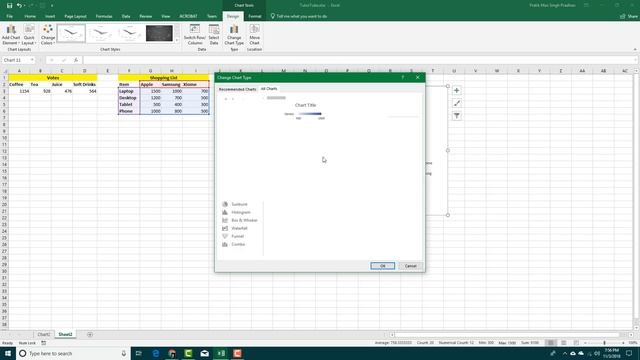Click Change Chart Type ribbon icon
The width and height of the screenshot is (640, 360).
(234, 35)
